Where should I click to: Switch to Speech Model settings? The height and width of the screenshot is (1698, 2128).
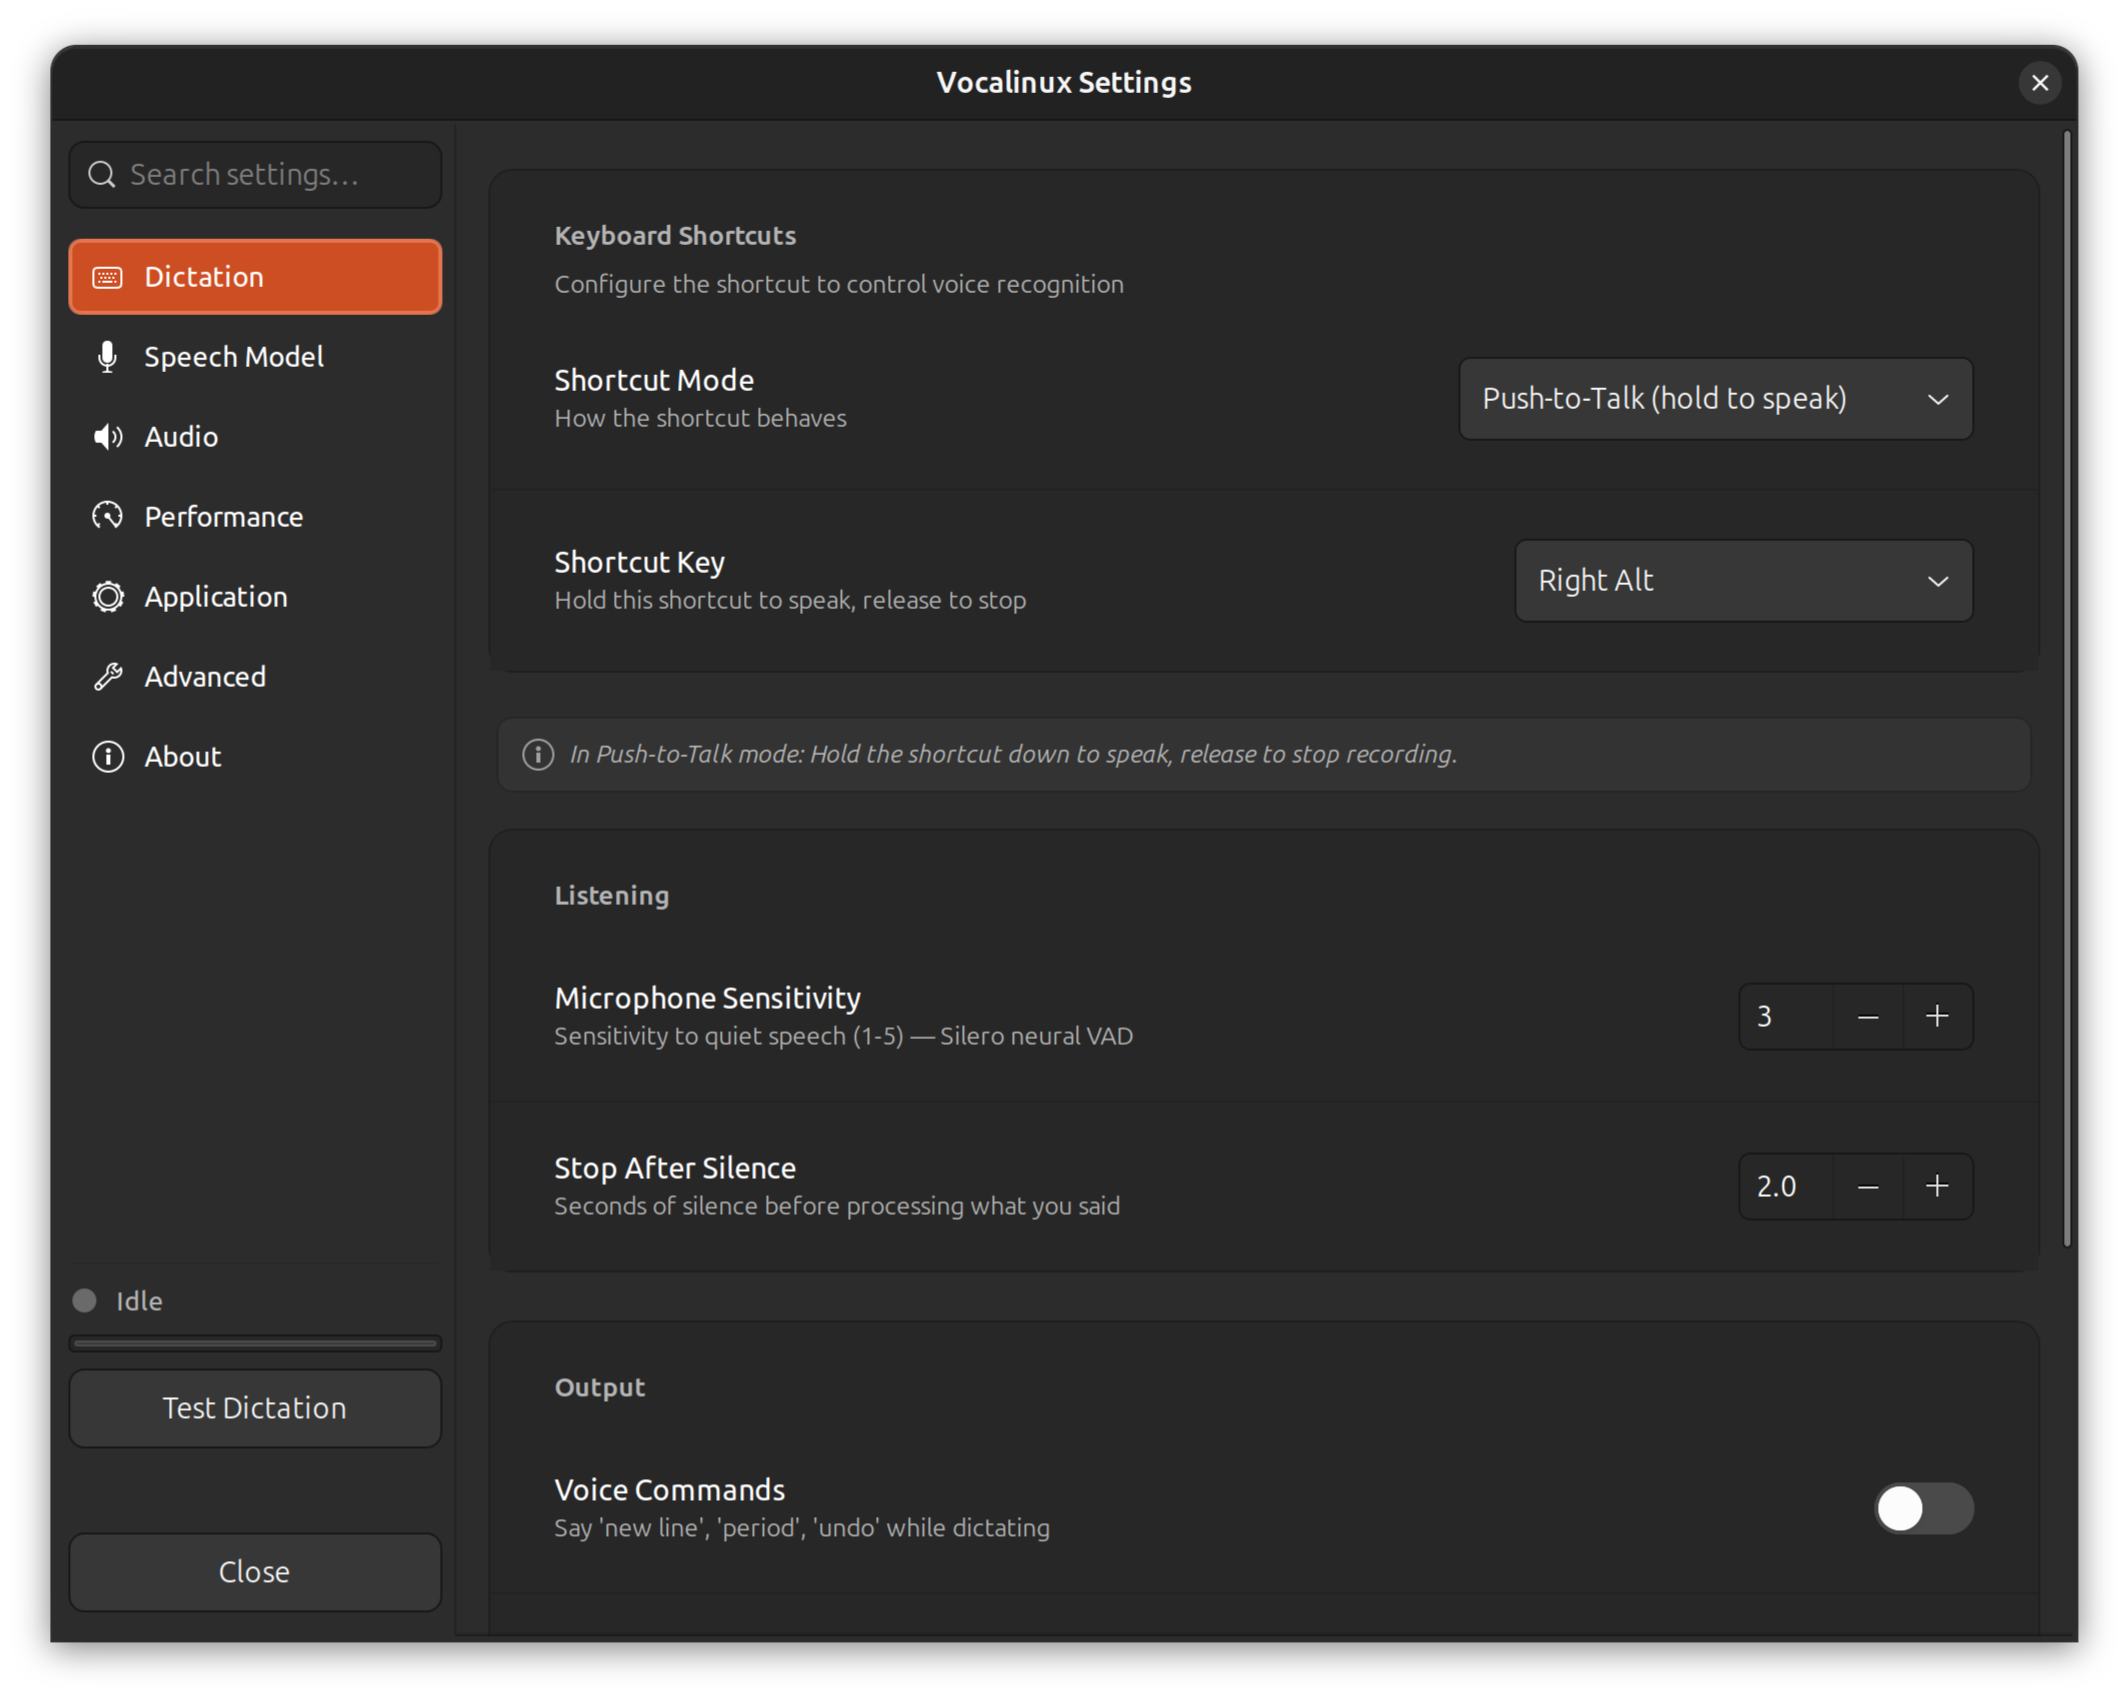point(255,357)
